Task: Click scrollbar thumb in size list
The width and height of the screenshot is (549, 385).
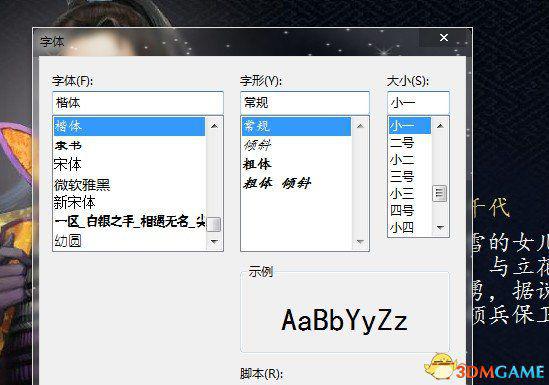Action: tap(440, 194)
